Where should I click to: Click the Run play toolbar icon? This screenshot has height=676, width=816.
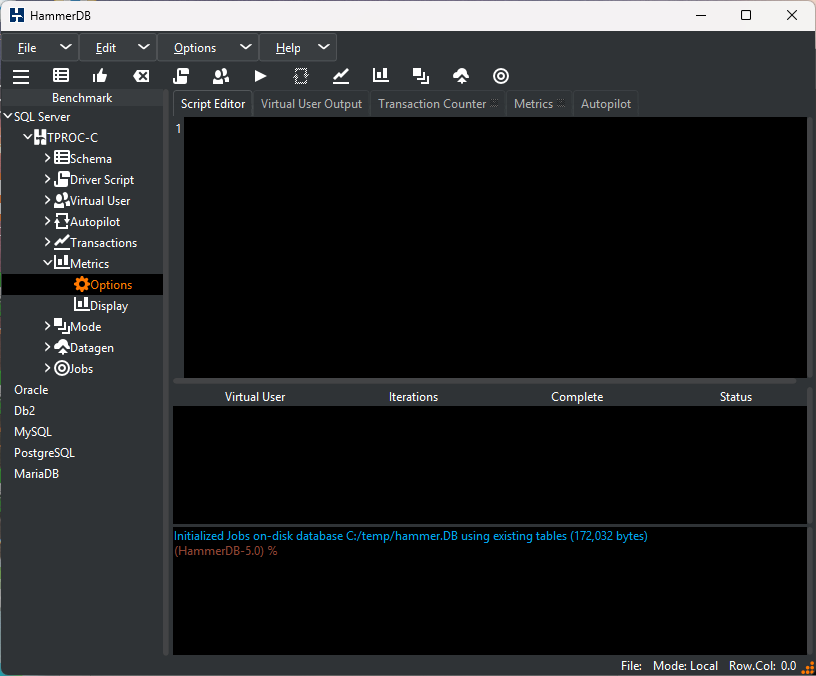coord(260,76)
